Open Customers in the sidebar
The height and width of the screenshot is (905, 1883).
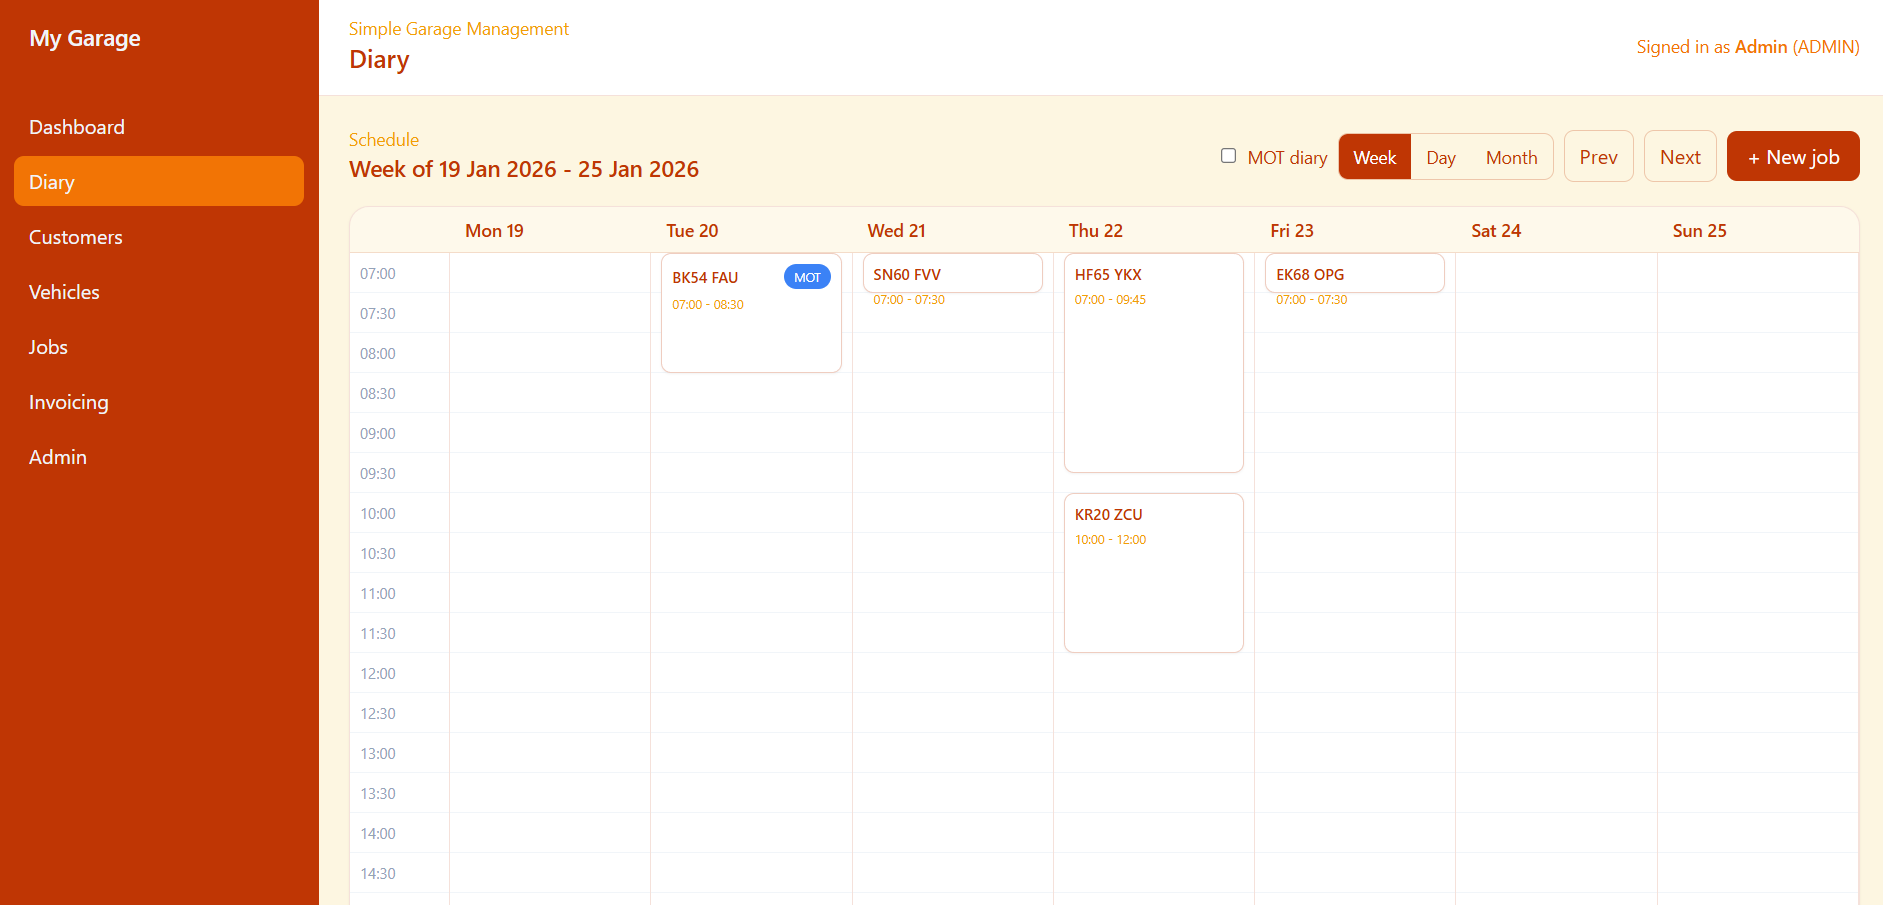[x=76, y=237]
